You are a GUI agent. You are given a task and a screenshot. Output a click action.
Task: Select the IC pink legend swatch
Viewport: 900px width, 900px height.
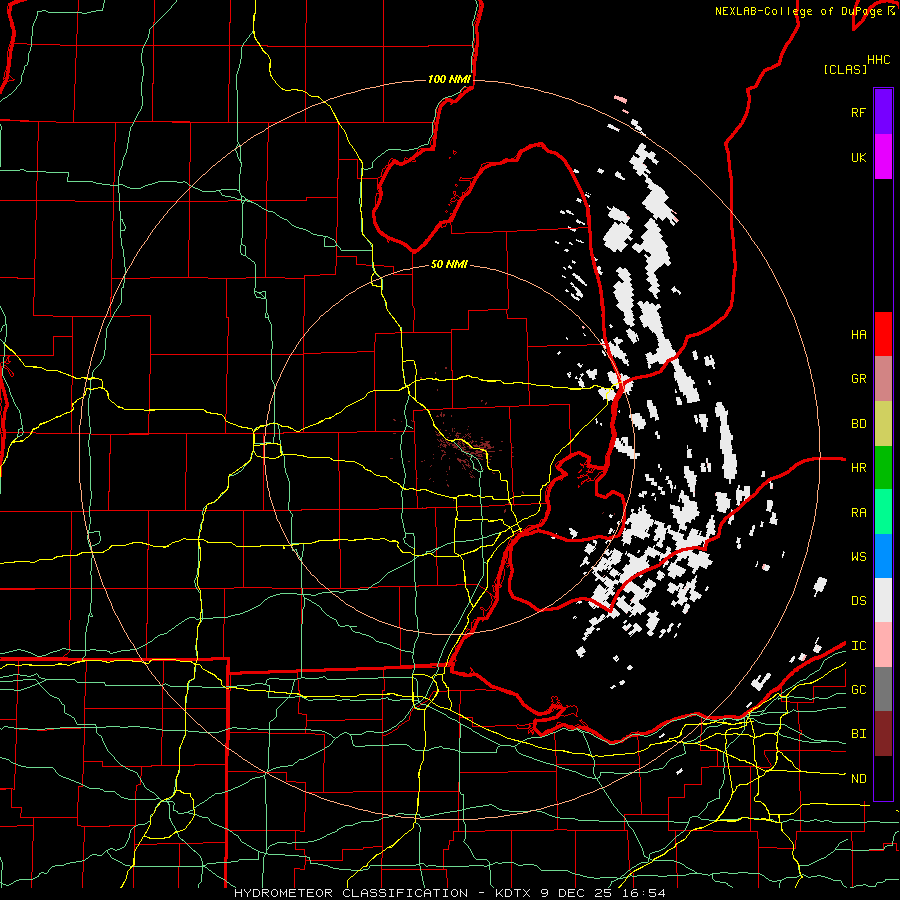tap(883, 645)
